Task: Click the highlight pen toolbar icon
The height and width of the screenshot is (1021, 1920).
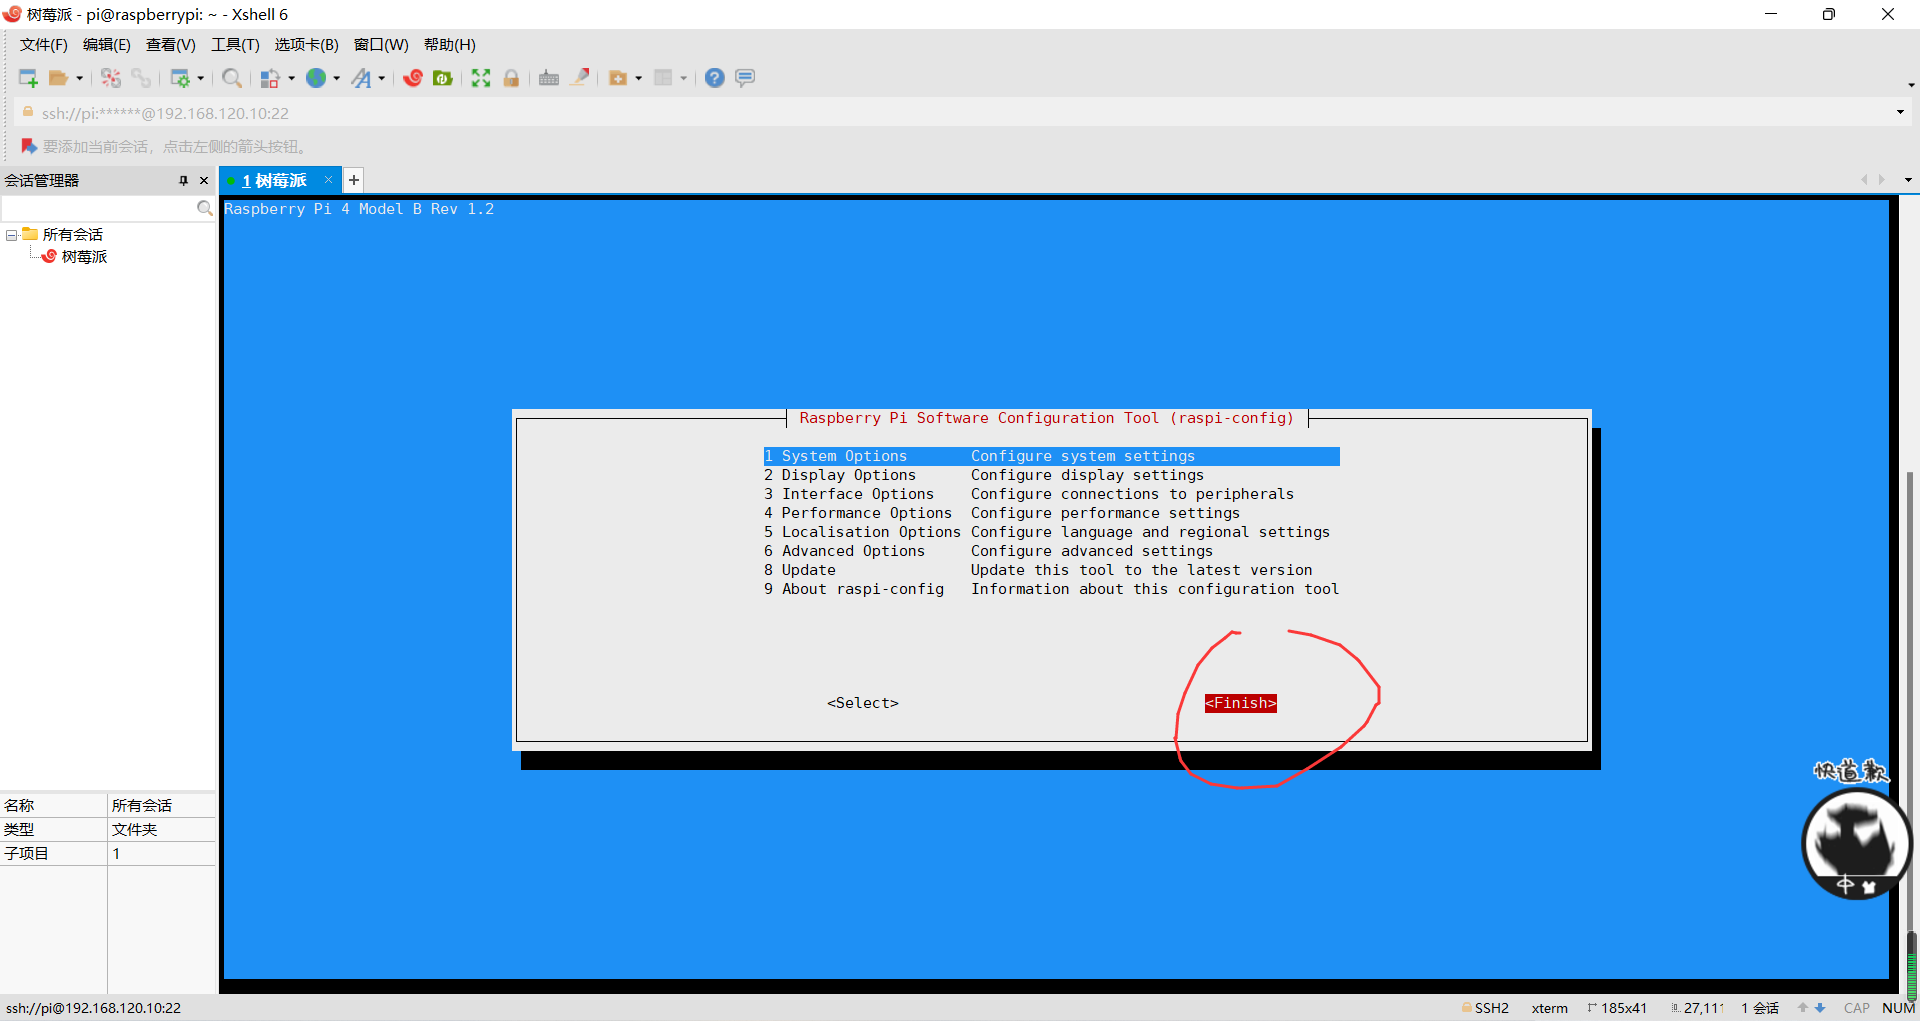Action: [x=580, y=78]
